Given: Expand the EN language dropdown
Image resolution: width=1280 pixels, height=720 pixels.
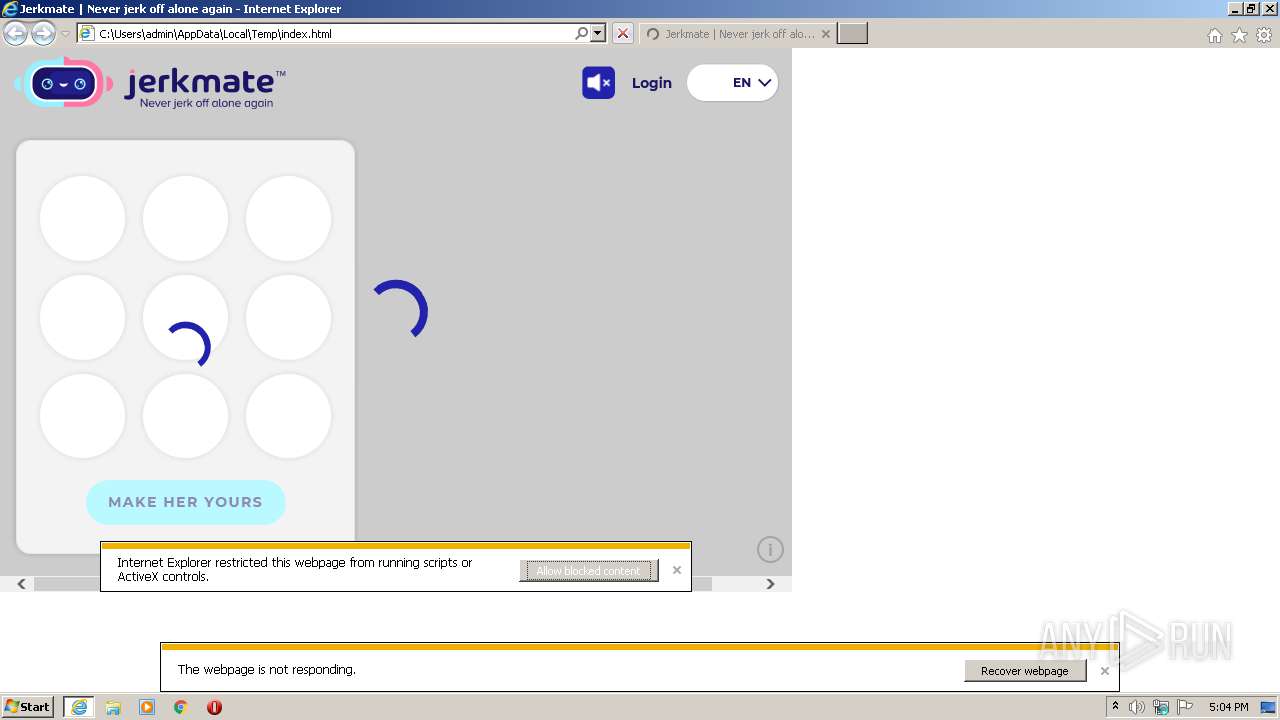Looking at the screenshot, I should click(733, 83).
